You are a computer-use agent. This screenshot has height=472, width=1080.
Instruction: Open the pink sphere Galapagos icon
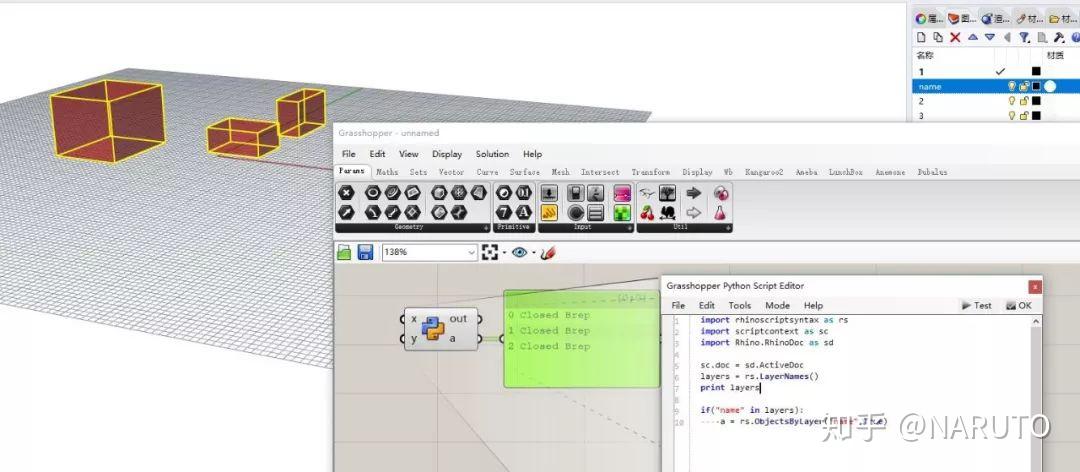click(x=719, y=192)
